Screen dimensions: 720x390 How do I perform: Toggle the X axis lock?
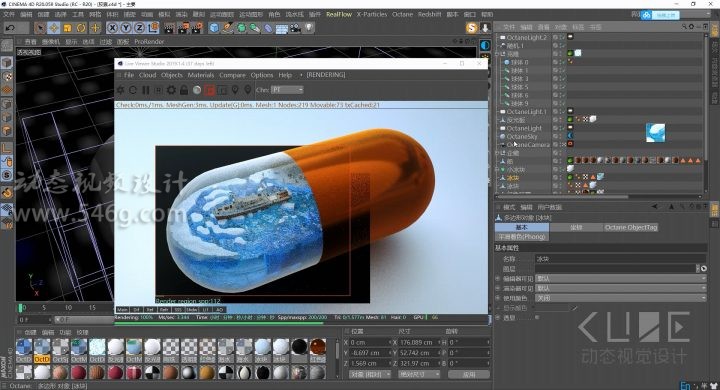click(112, 28)
